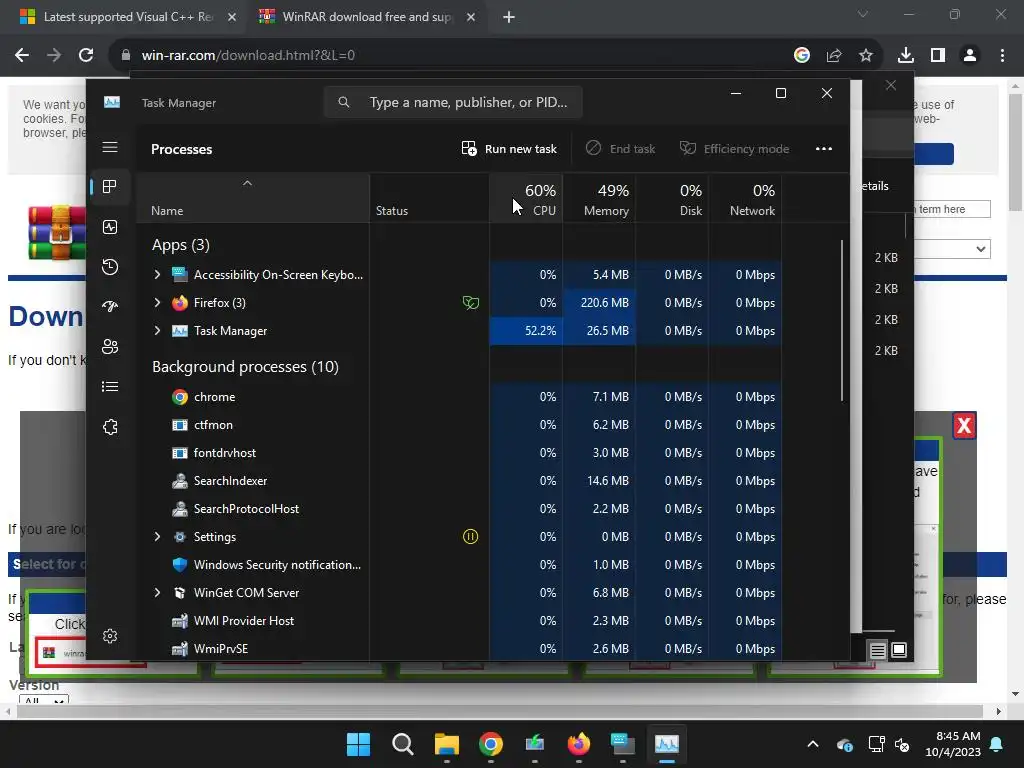Open a new Chrome tab

click(x=509, y=17)
